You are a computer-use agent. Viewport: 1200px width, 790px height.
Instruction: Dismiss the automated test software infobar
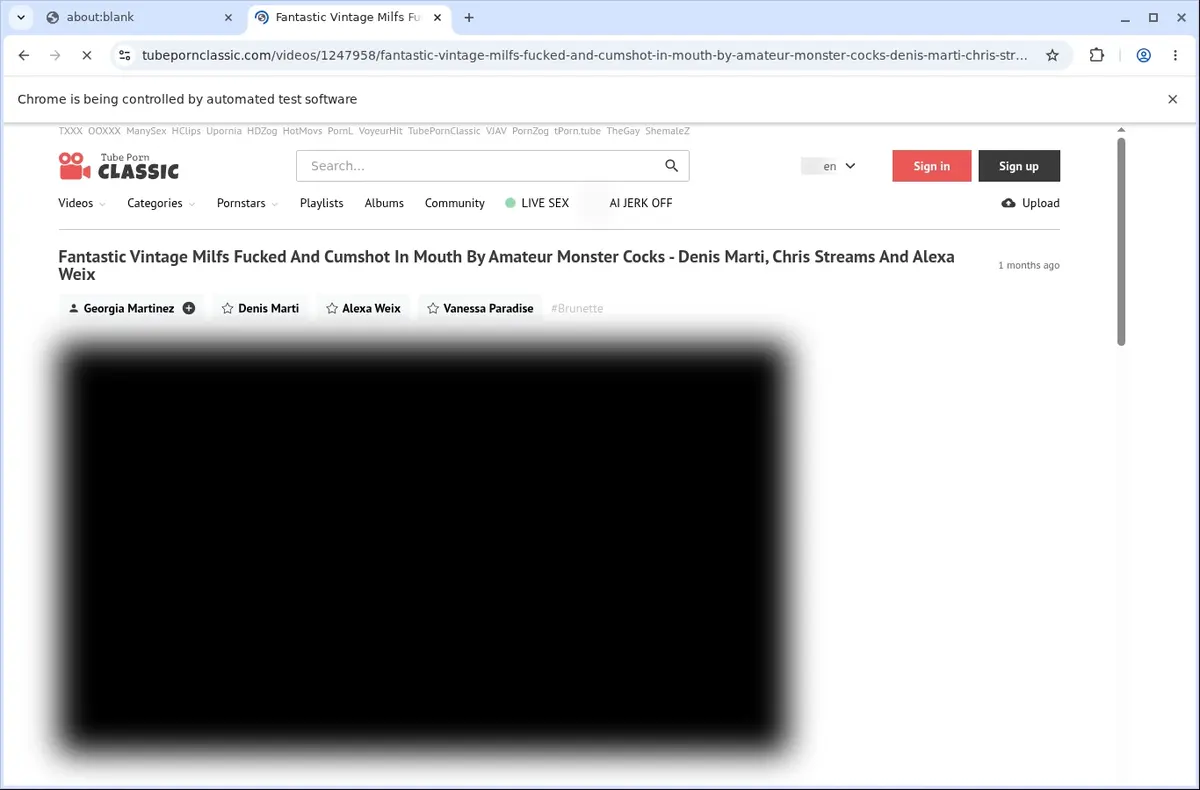point(1173,99)
